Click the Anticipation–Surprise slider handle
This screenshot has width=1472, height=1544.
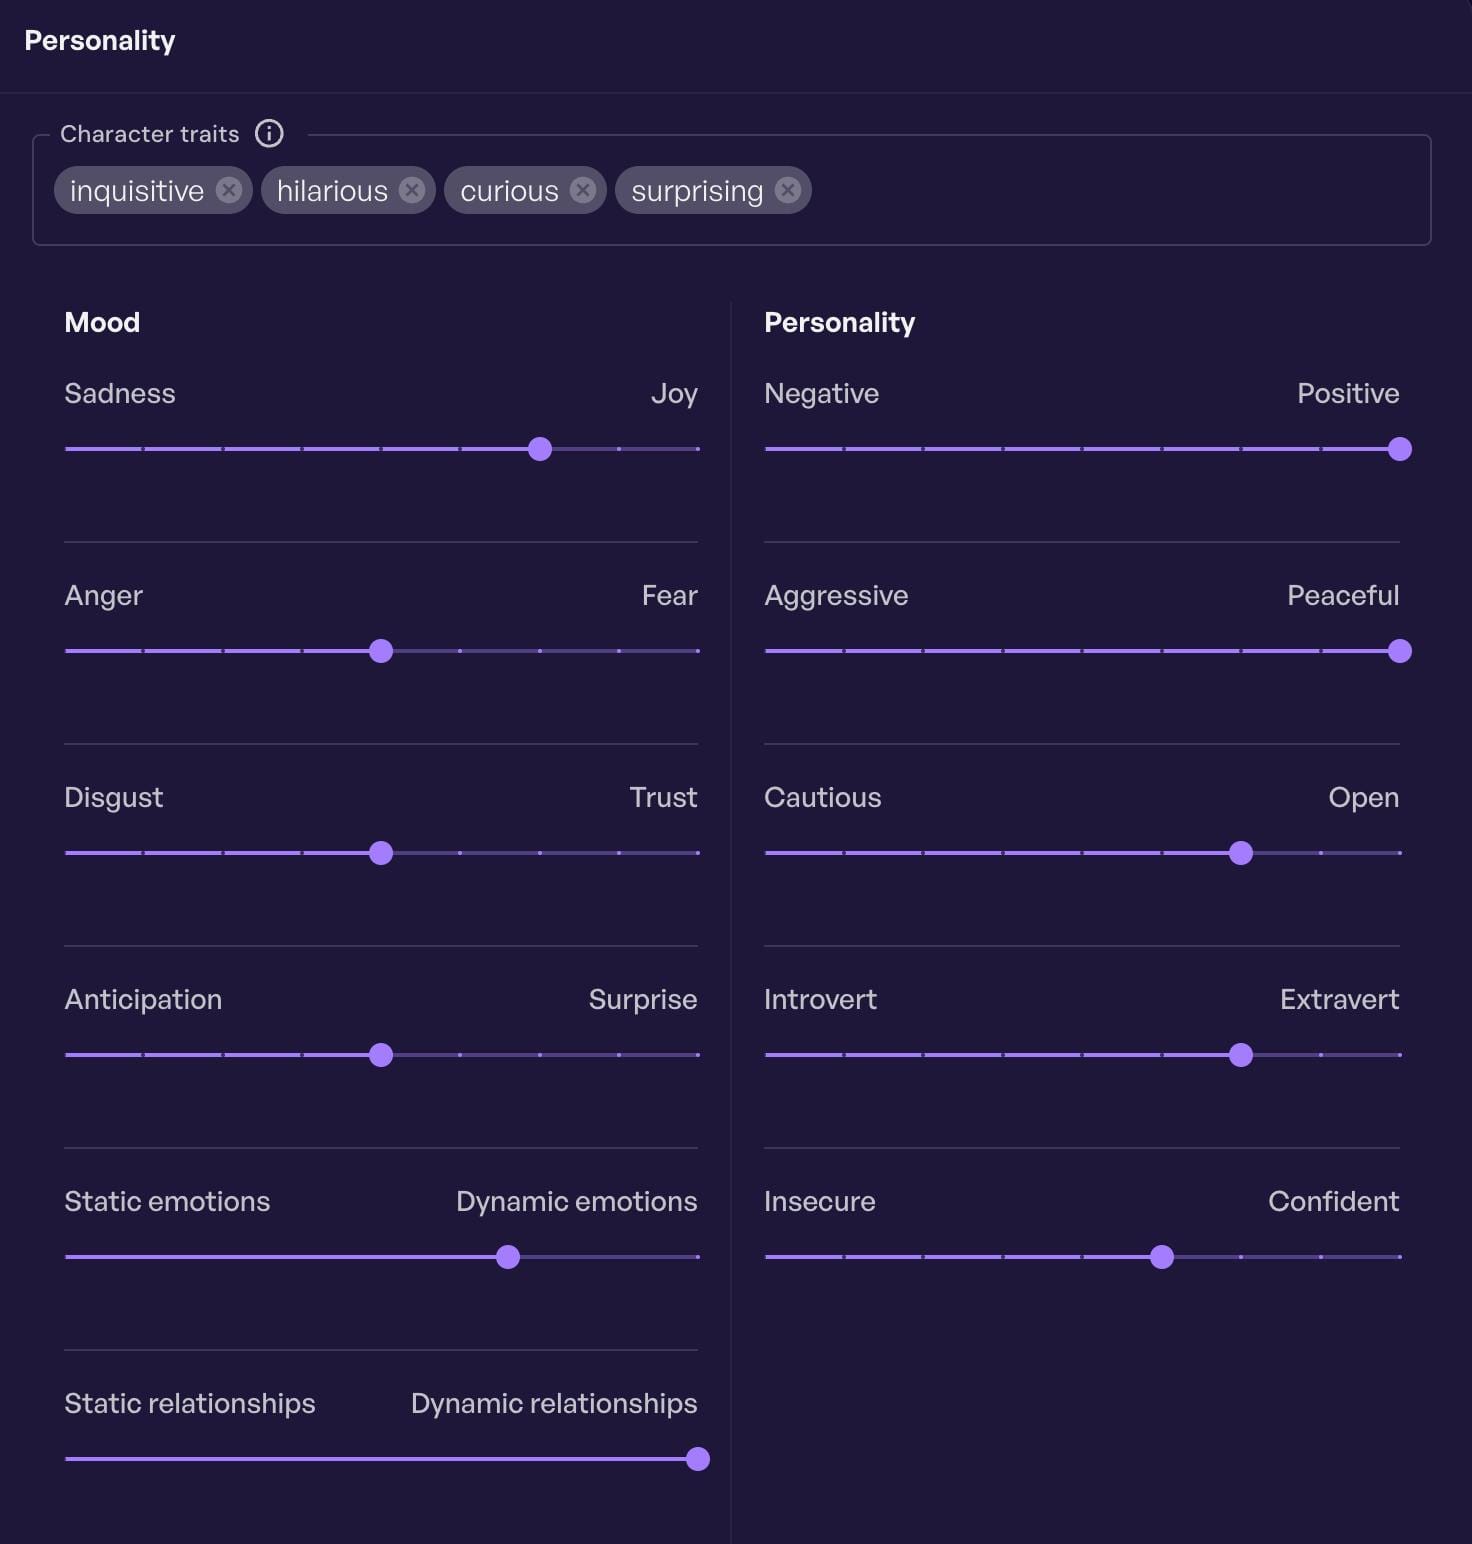pos(381,1055)
